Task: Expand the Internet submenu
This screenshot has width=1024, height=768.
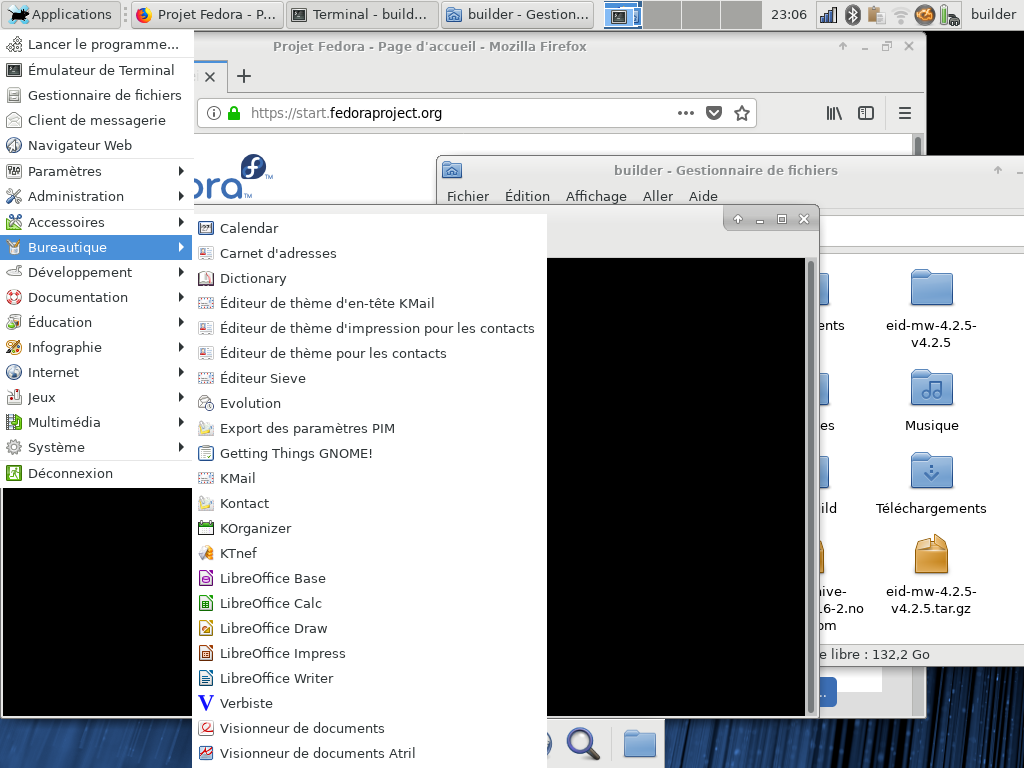Action: tap(97, 372)
